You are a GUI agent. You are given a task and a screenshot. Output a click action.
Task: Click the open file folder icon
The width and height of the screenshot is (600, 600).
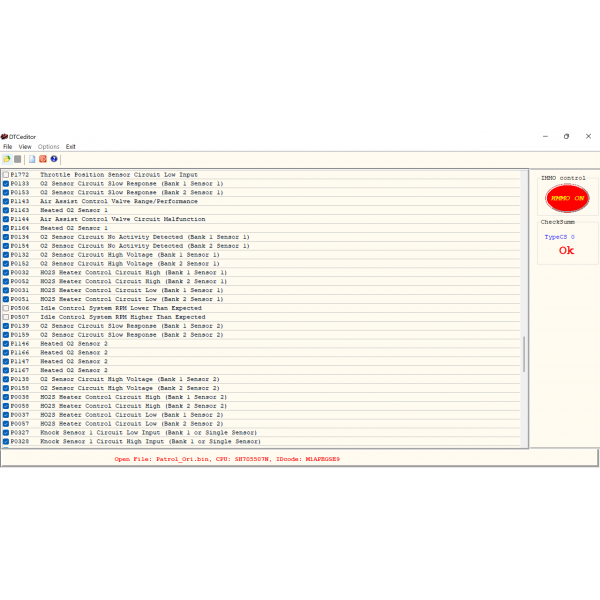coord(6,159)
